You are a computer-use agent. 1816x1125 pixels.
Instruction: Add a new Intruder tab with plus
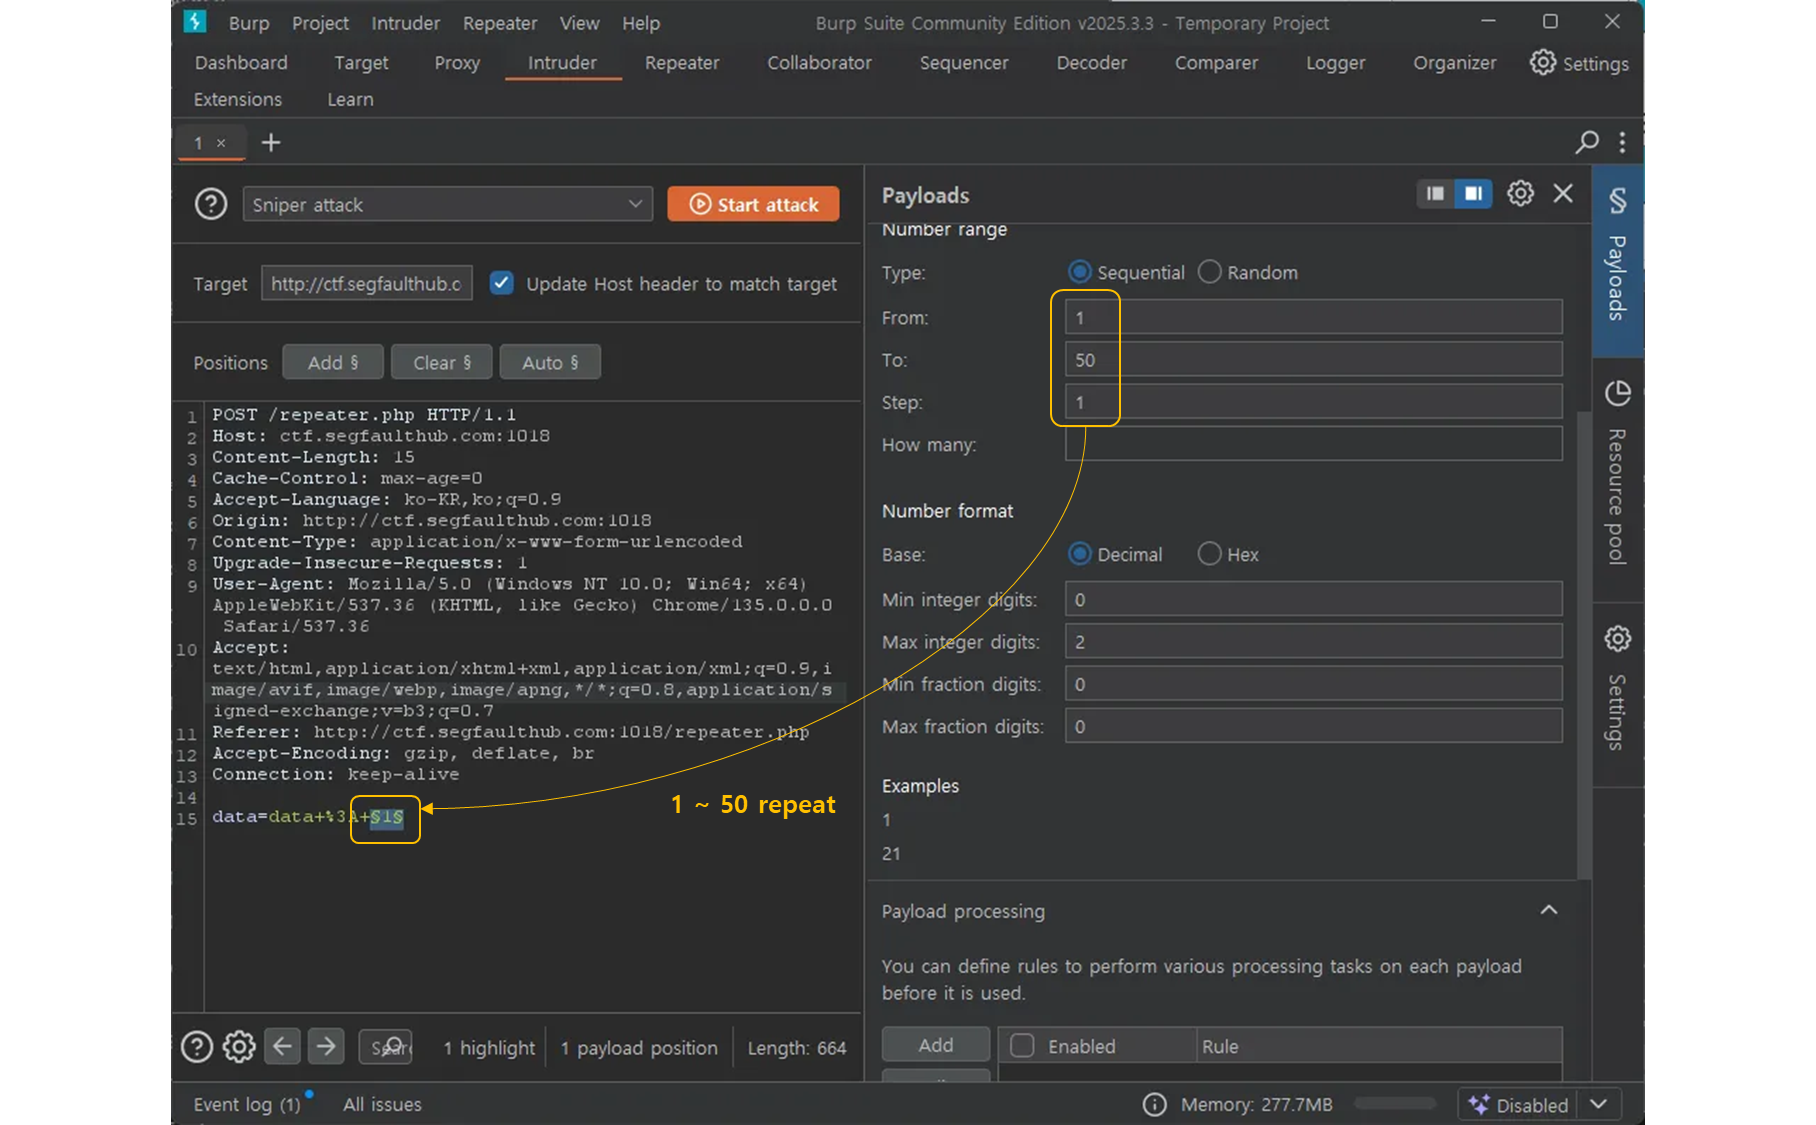tap(271, 143)
